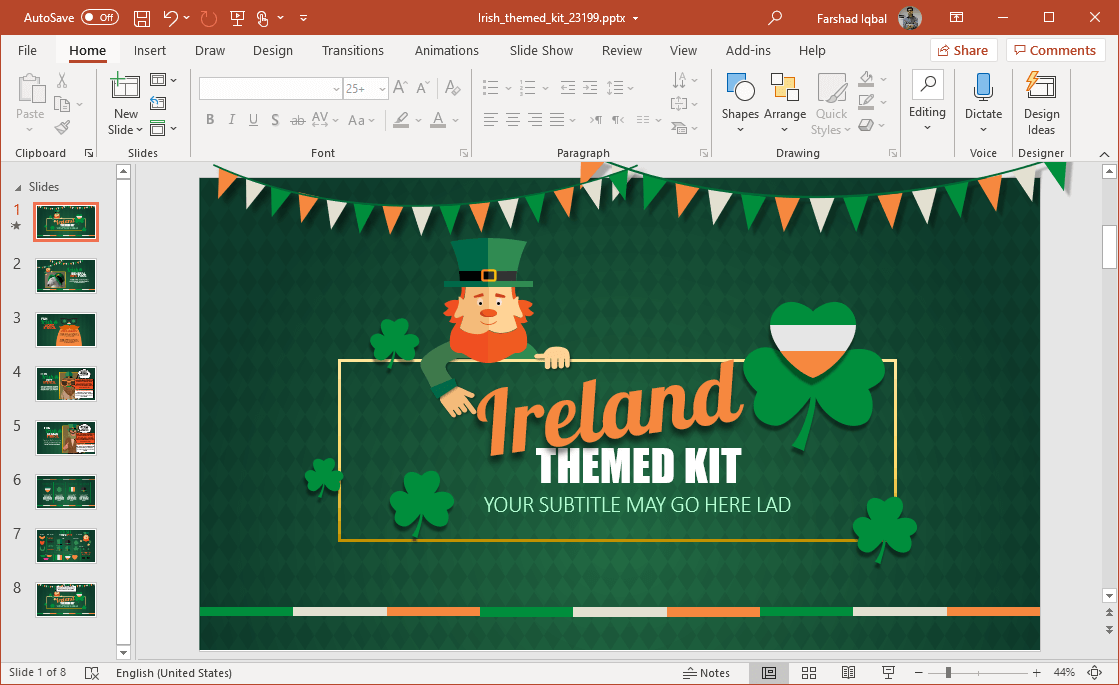Toggle Normal view button in status bar

[769, 673]
